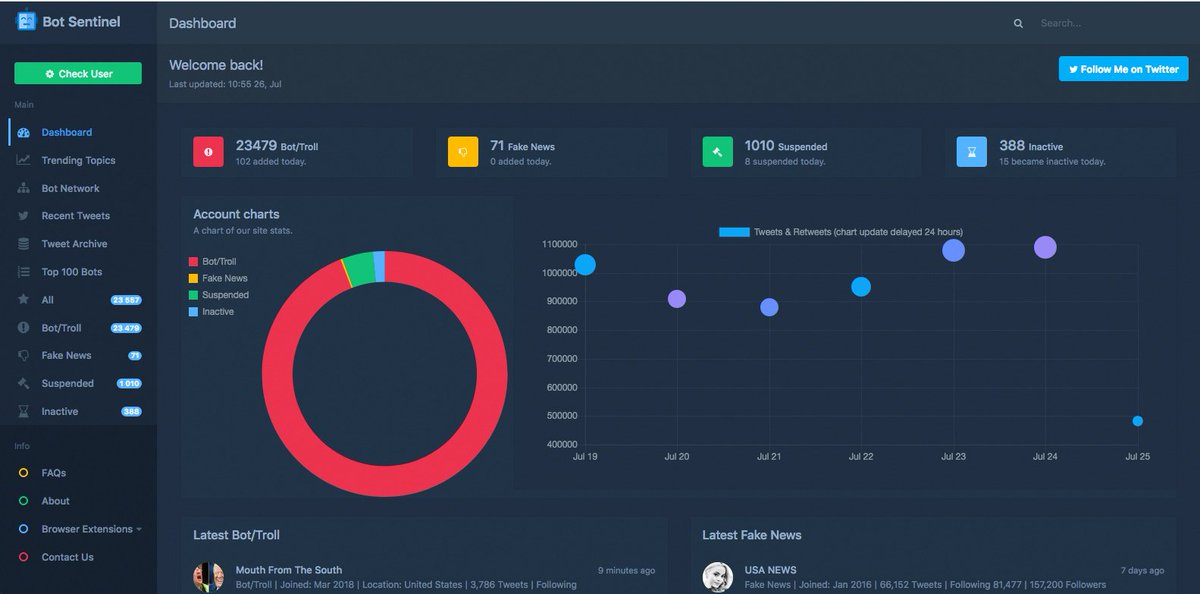Click the Jul 19 chart data point

click(585, 265)
